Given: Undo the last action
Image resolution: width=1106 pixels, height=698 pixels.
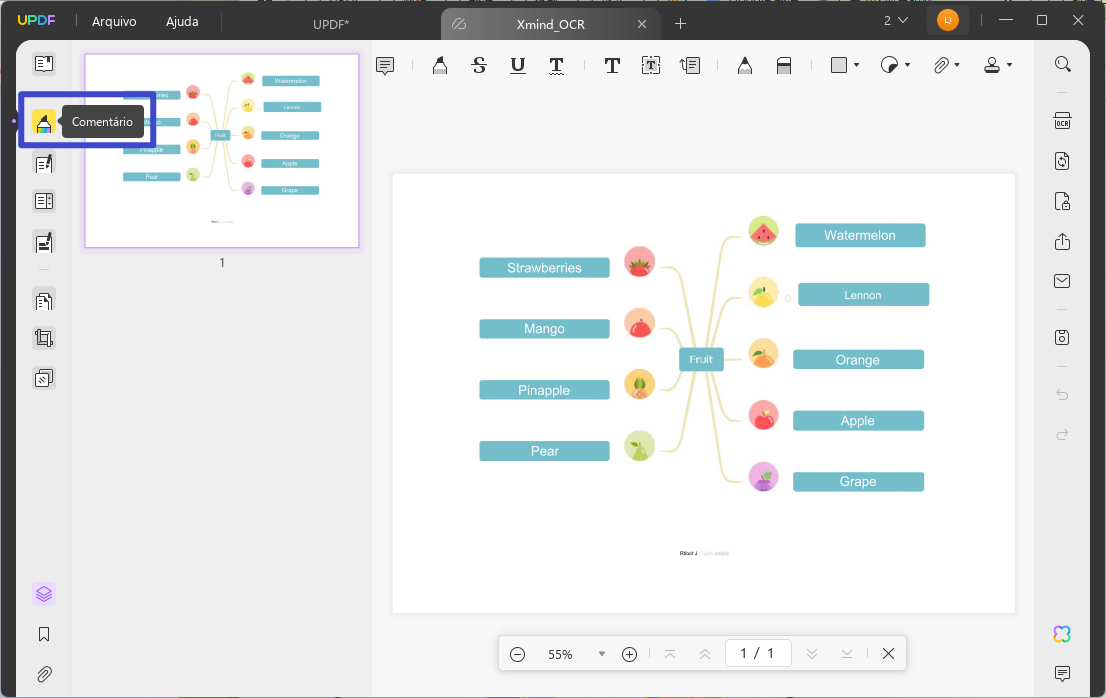Looking at the screenshot, I should tap(1062, 395).
